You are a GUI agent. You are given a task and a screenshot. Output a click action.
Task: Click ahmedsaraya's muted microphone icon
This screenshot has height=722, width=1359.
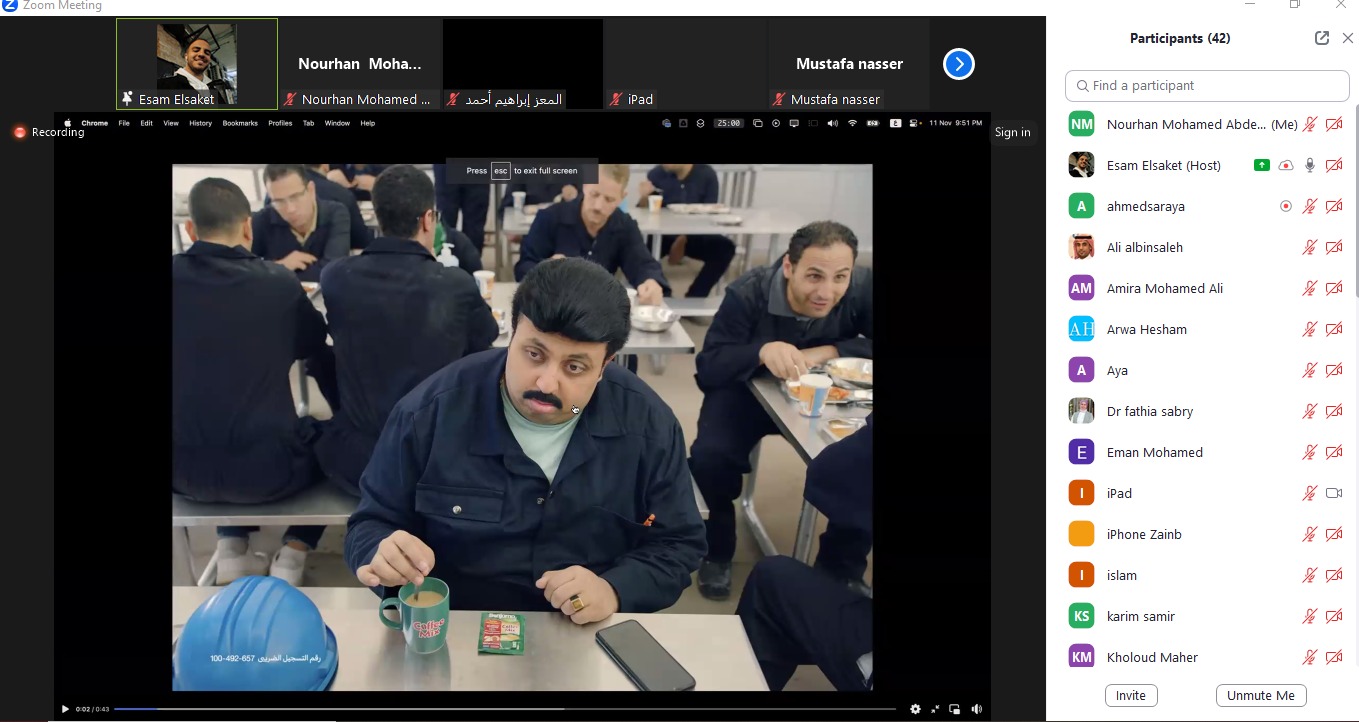coord(1309,206)
